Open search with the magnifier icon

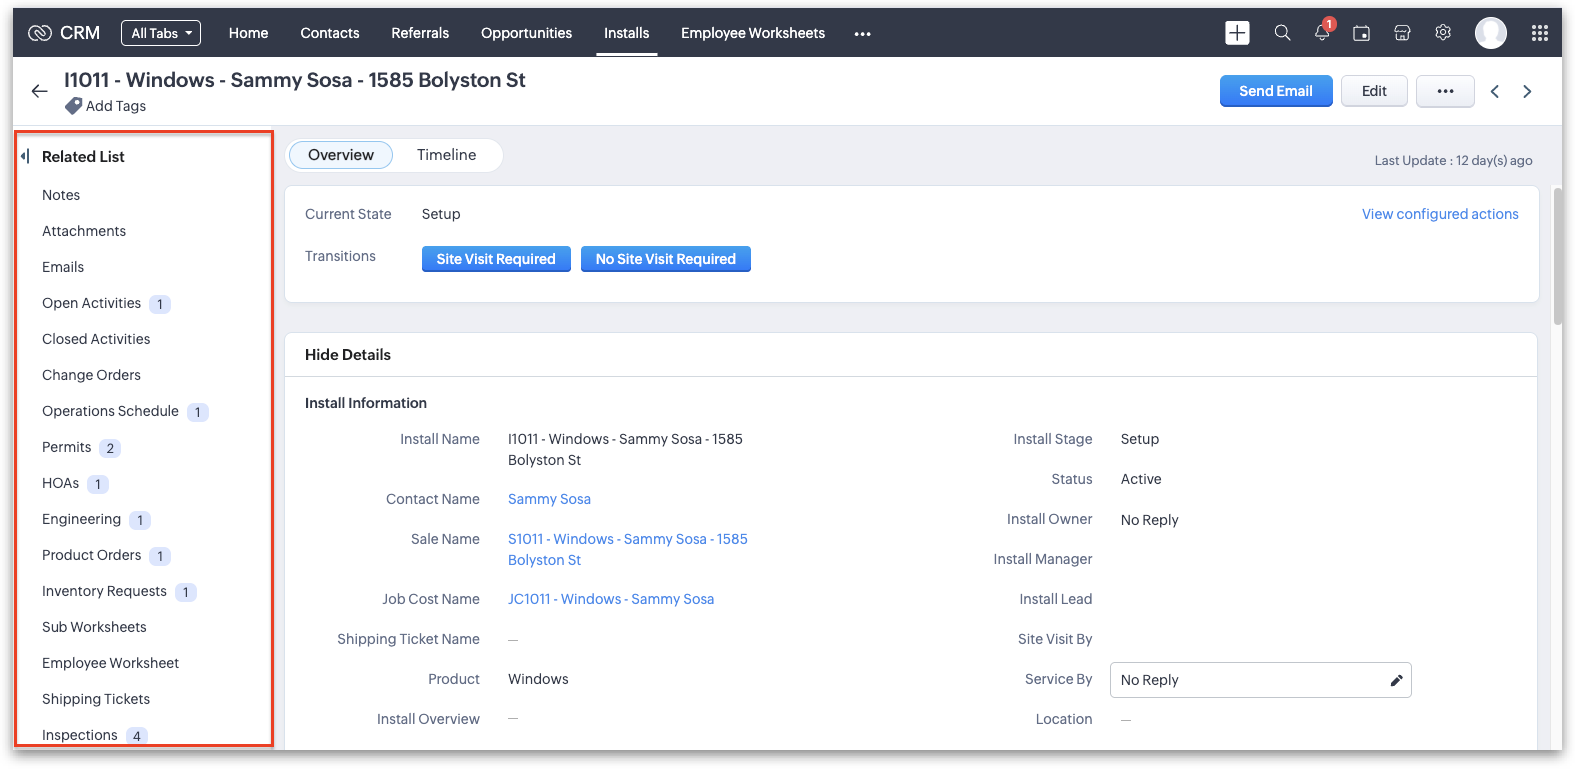coord(1282,33)
